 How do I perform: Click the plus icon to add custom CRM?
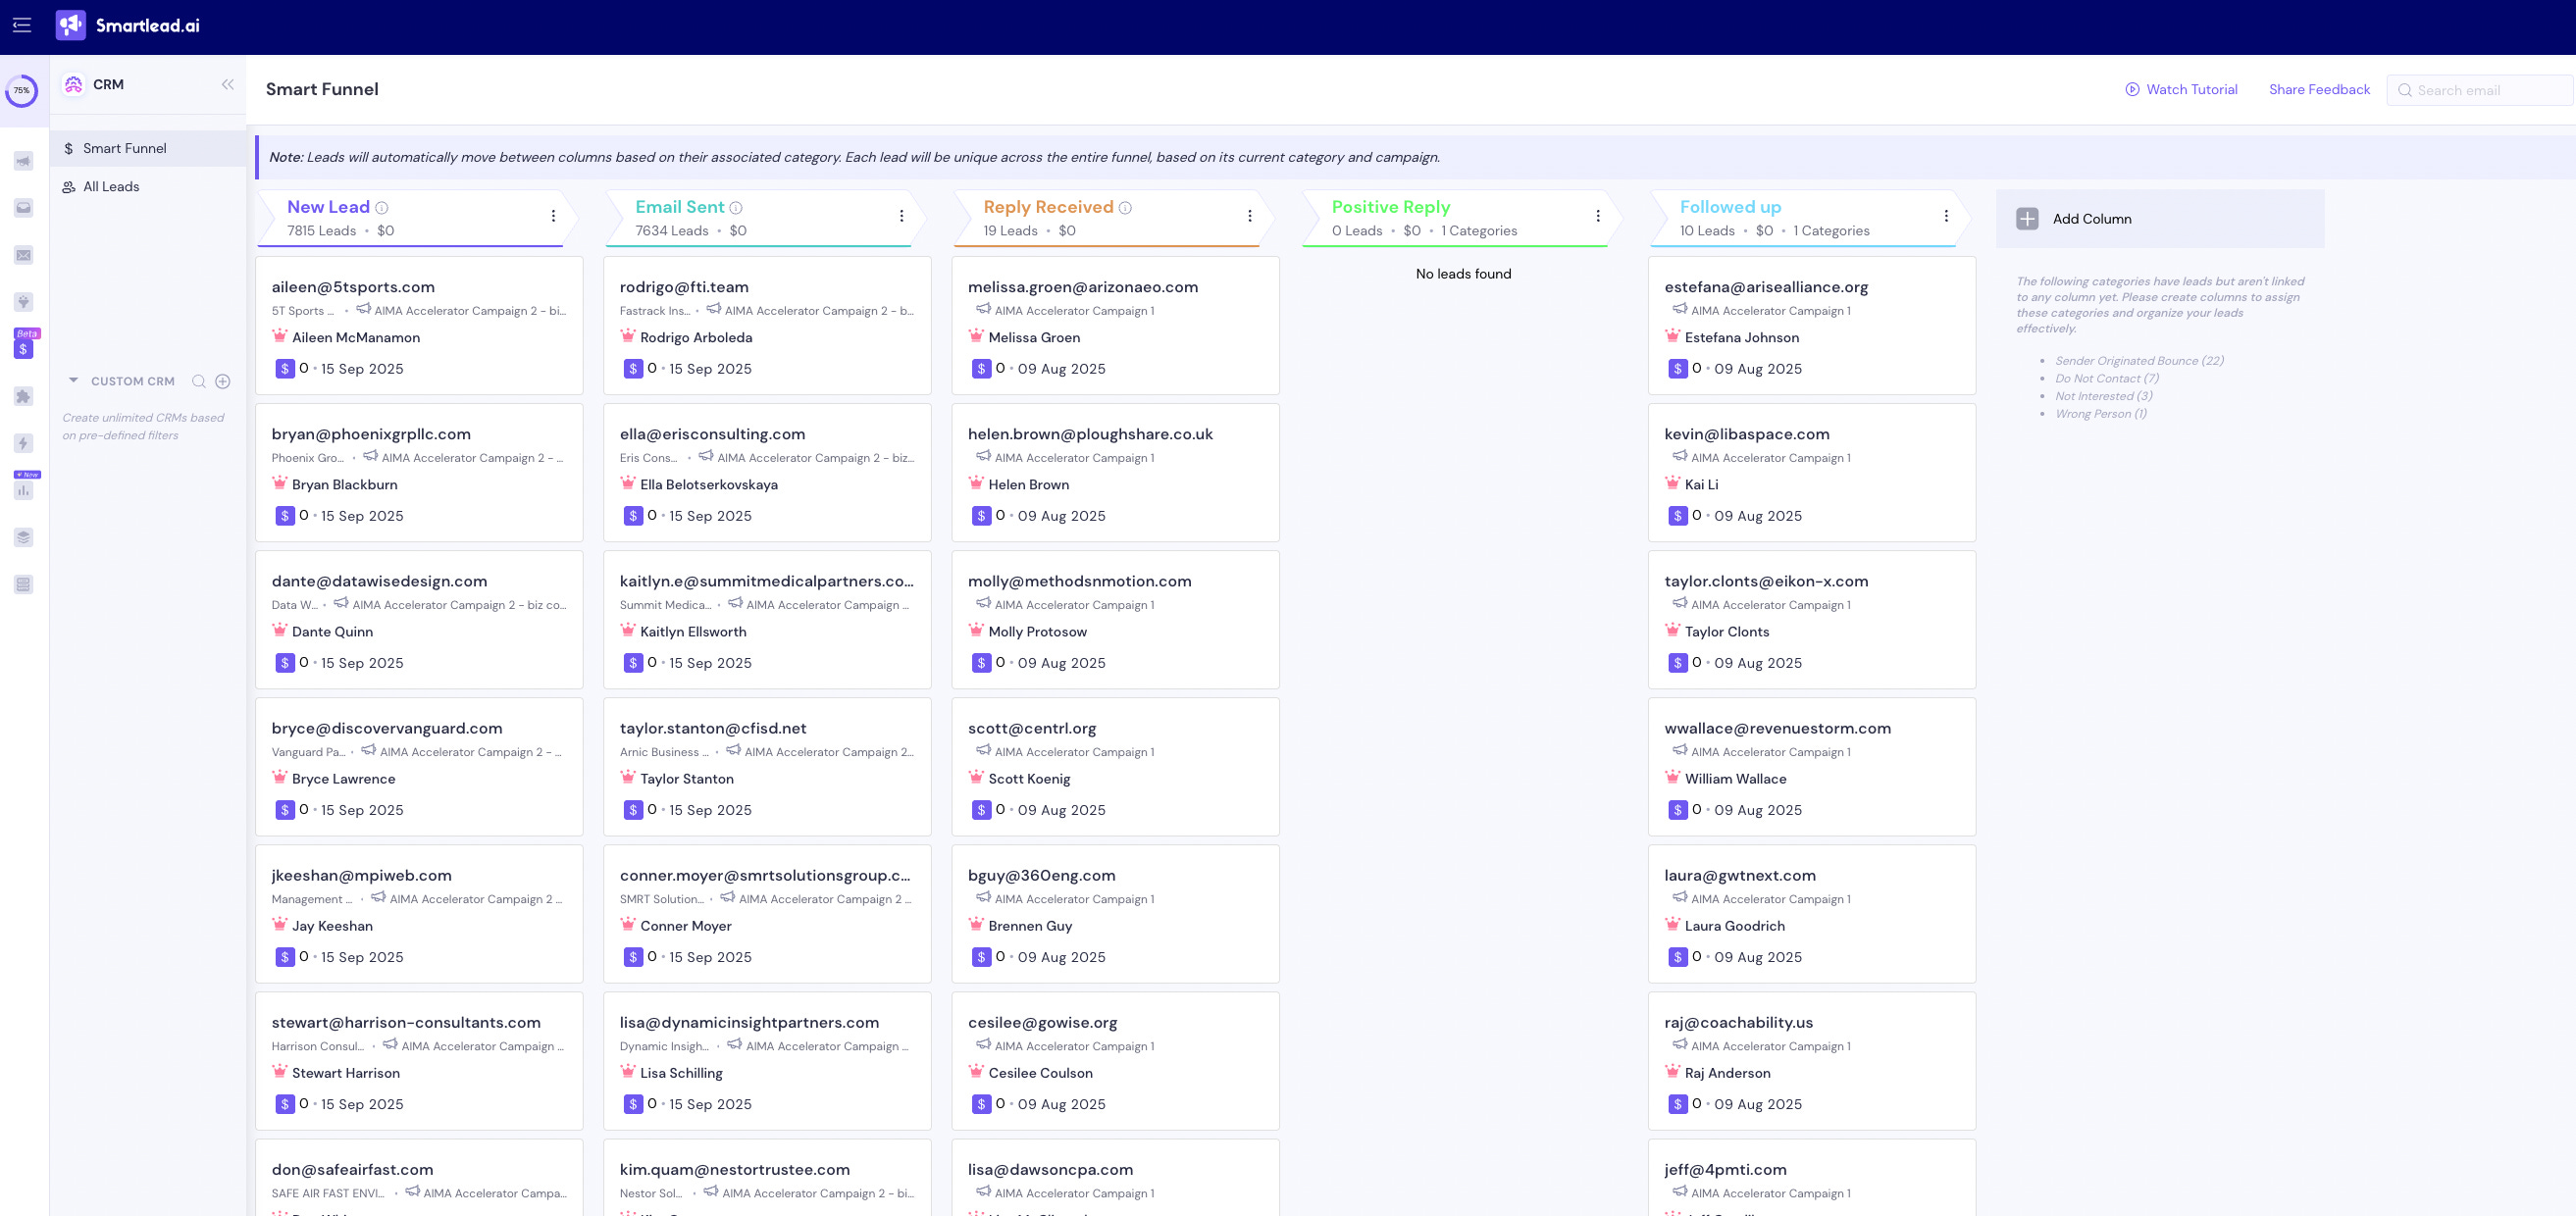point(223,381)
